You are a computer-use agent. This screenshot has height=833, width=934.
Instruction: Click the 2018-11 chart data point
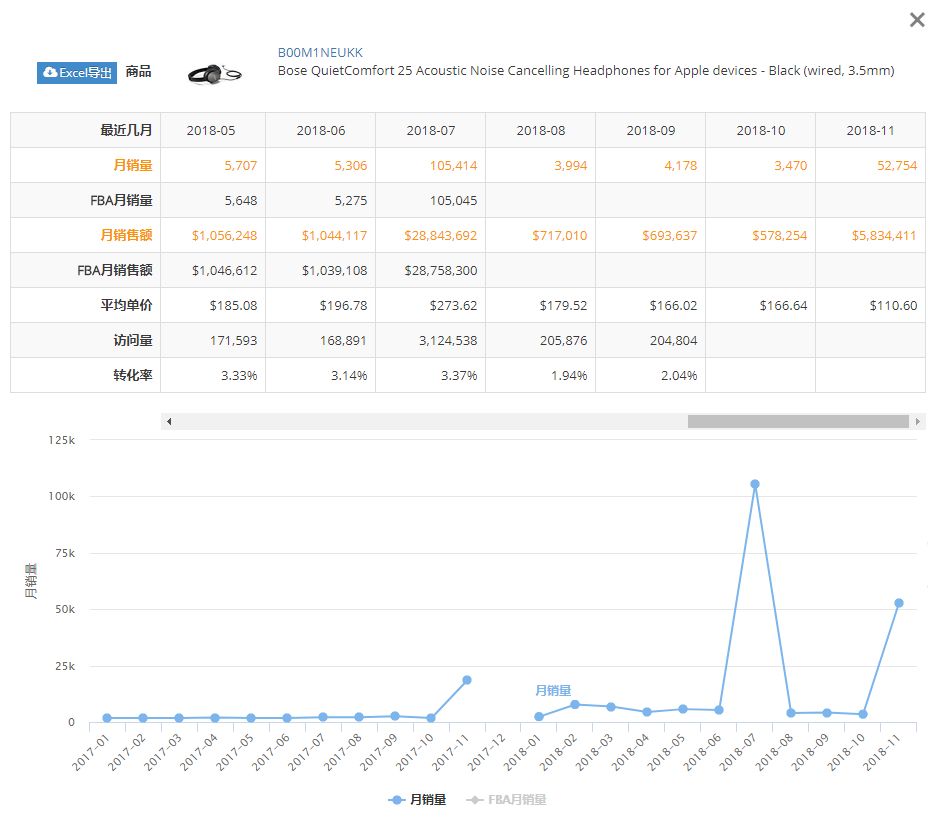(x=899, y=603)
